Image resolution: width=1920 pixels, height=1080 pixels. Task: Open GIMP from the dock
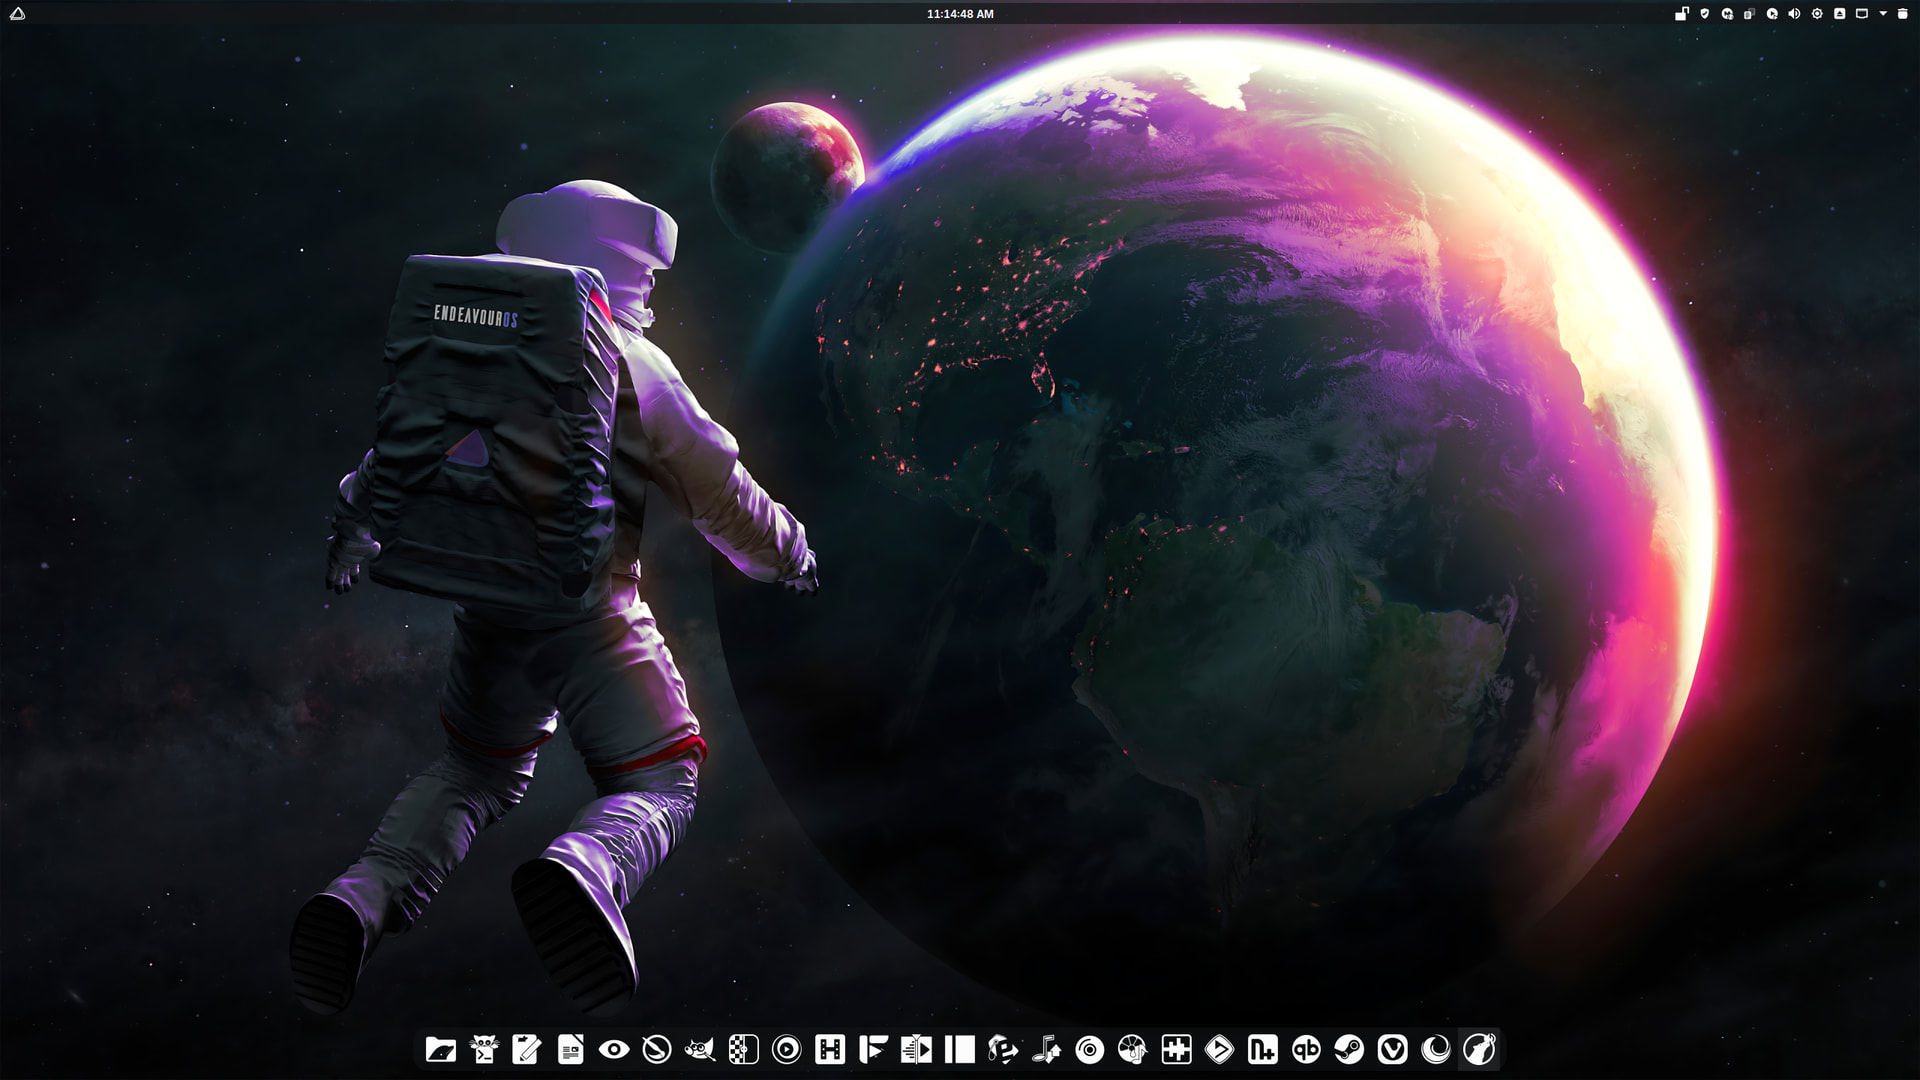(x=700, y=1049)
